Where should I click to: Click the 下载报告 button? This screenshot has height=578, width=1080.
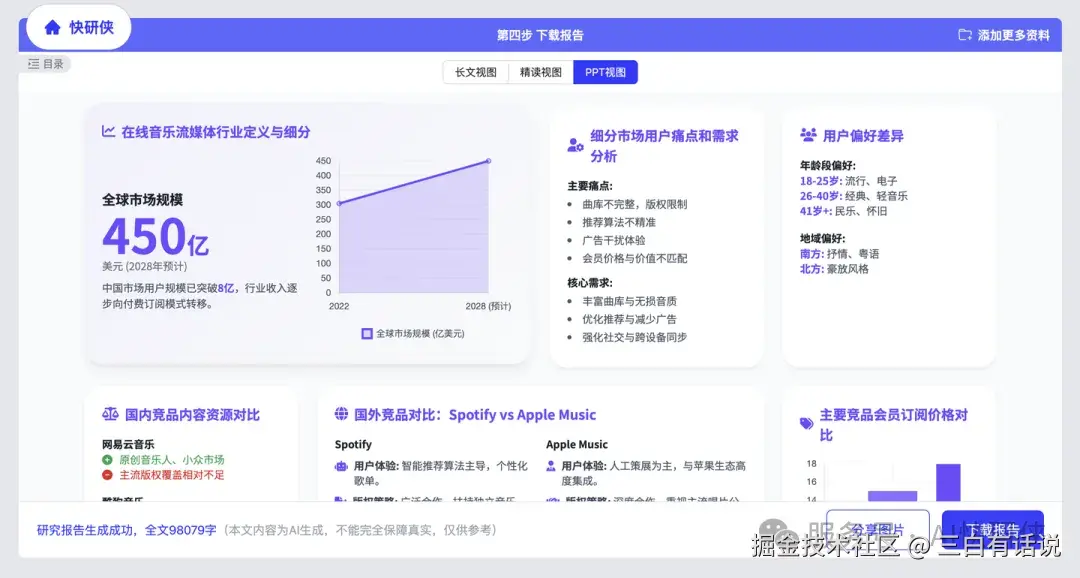[993, 528]
